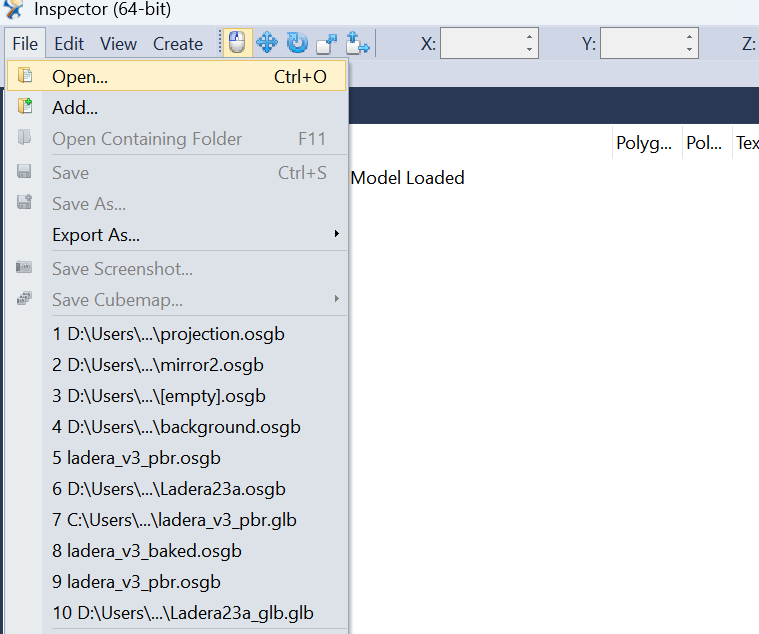Screen dimensions: 759x634
Task: Click the Add file icon with green plus
Action: coord(25,106)
